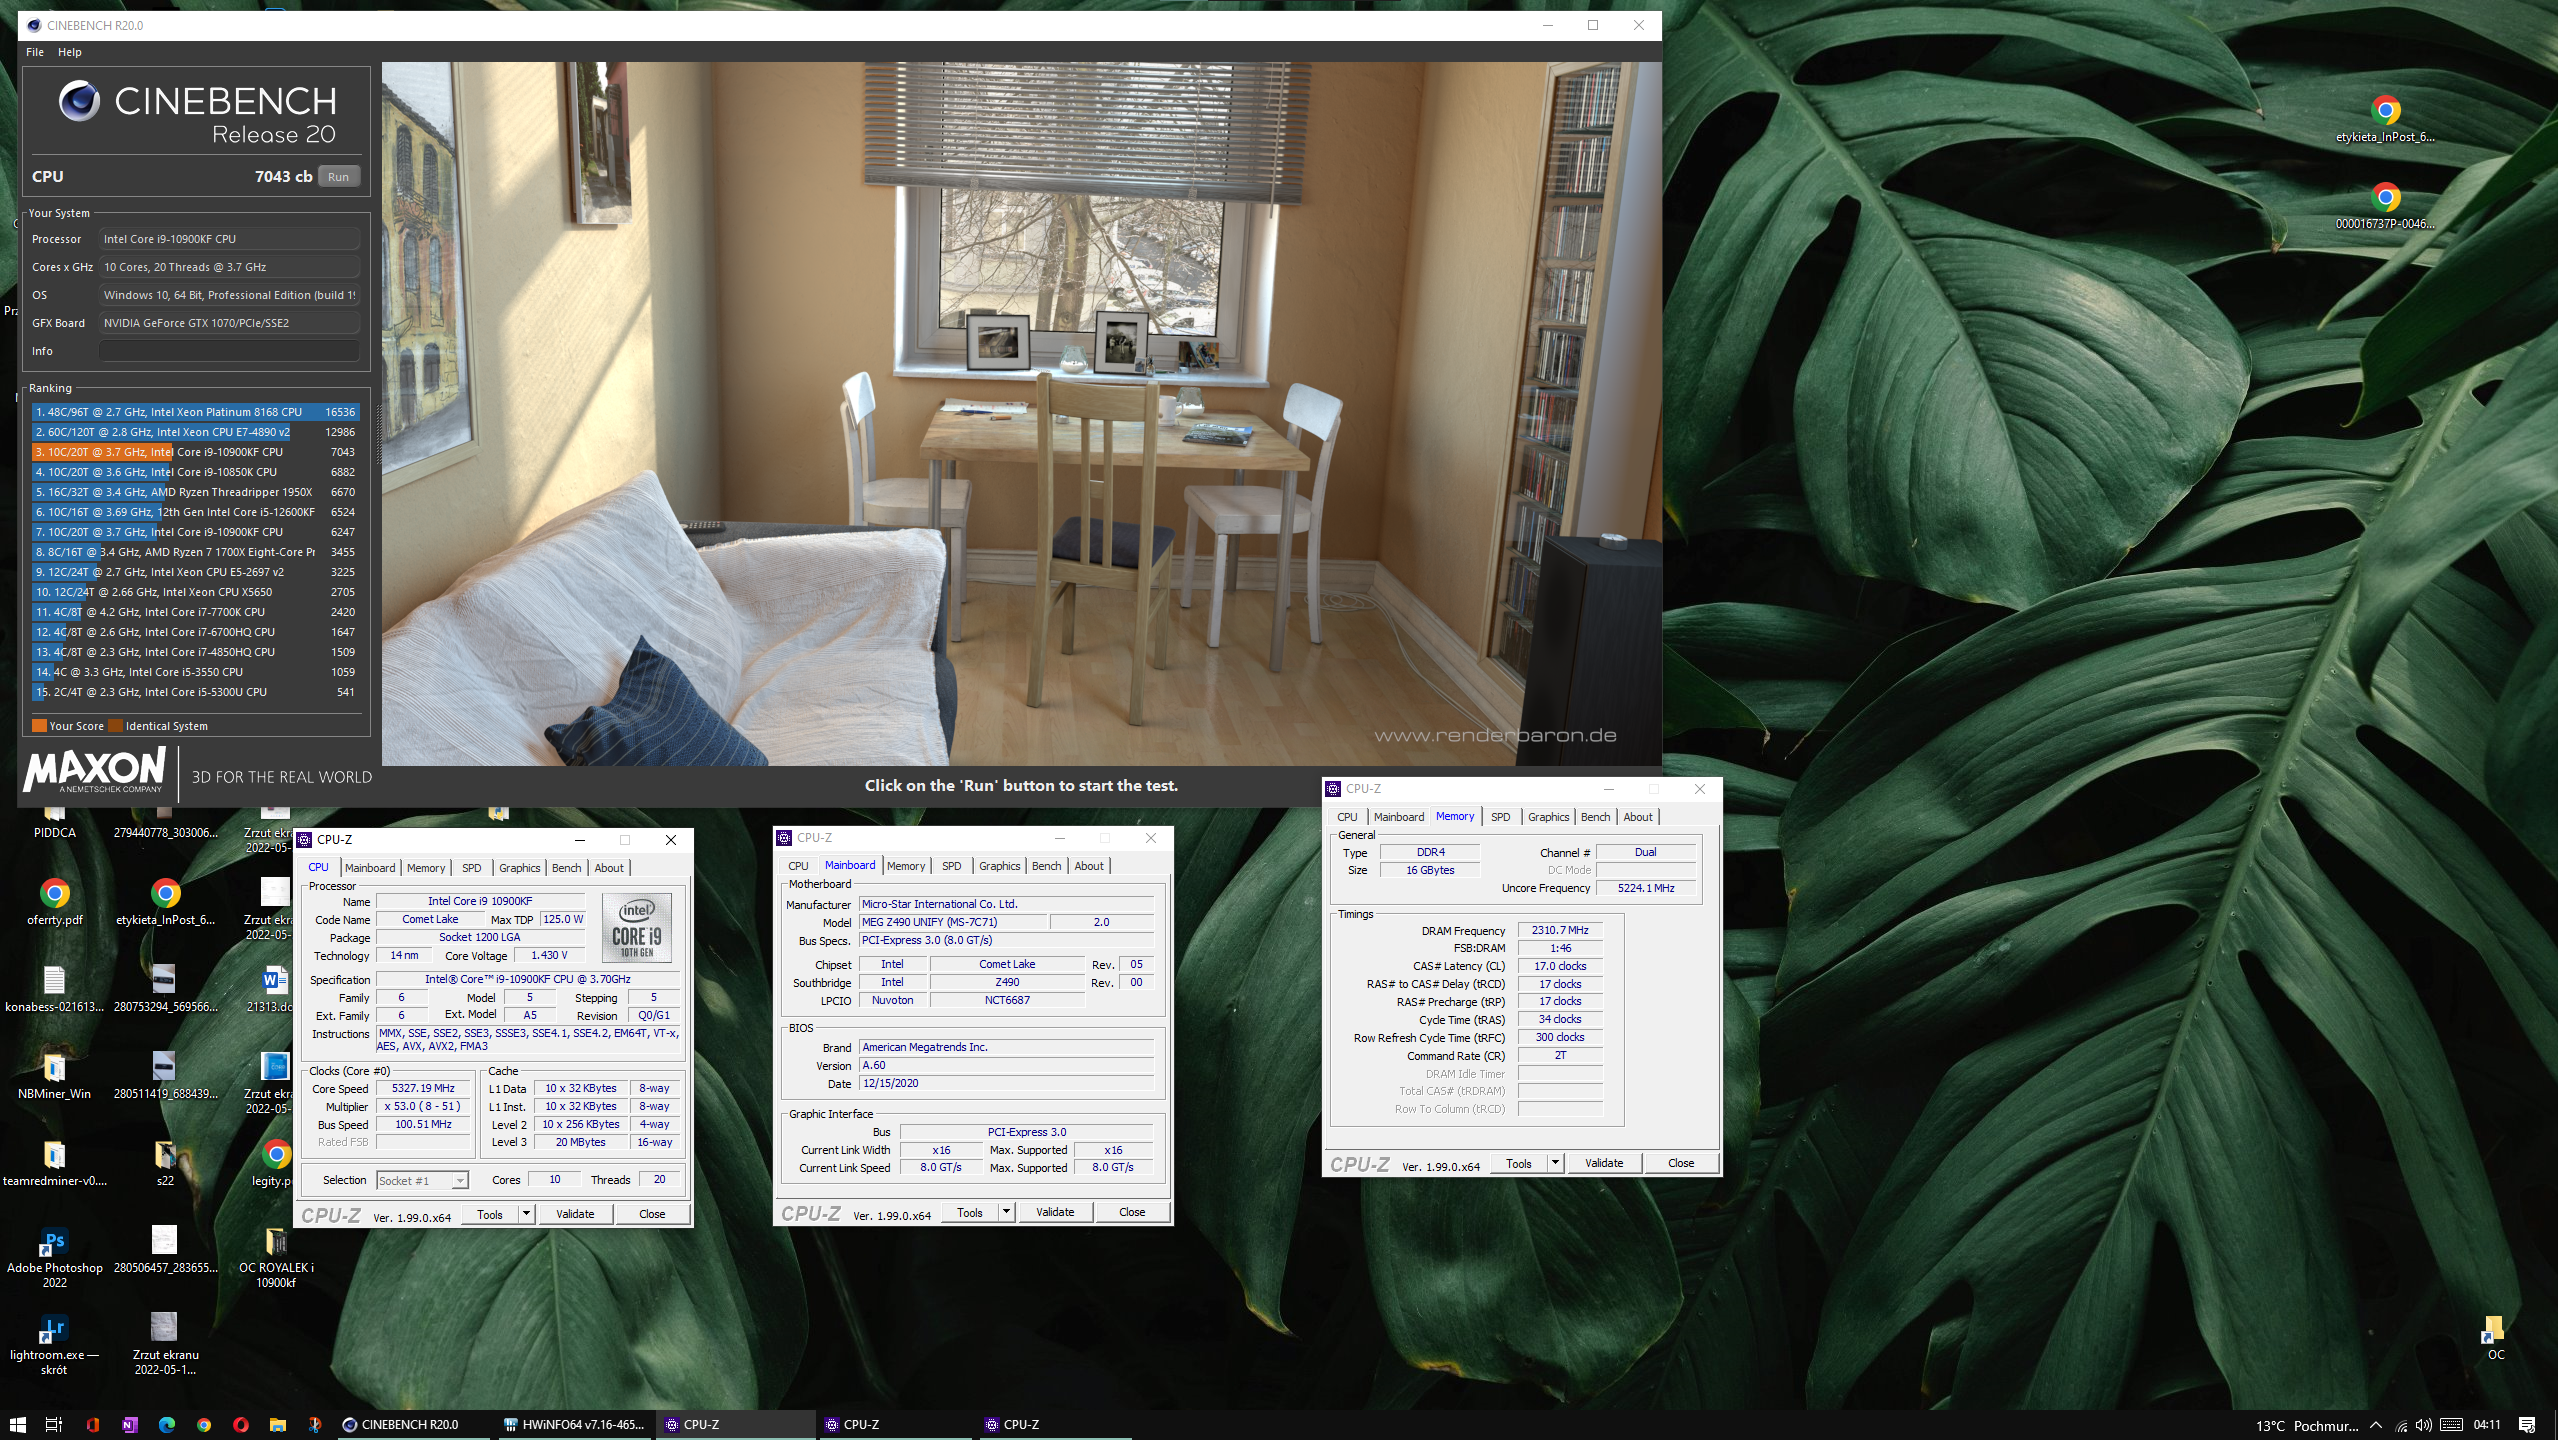Switch to Mainboard tab in CPU-Z memory window

pyautogui.click(x=1398, y=817)
